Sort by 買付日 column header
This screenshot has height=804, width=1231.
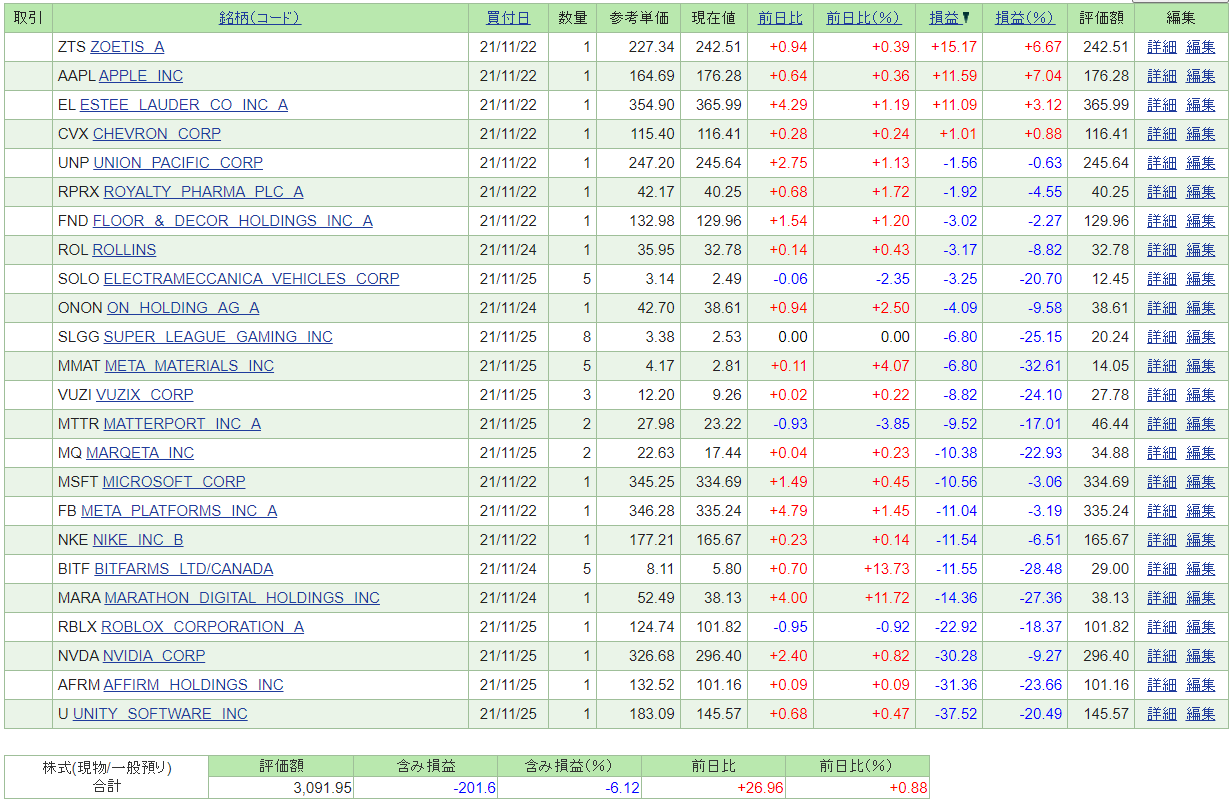coord(508,18)
